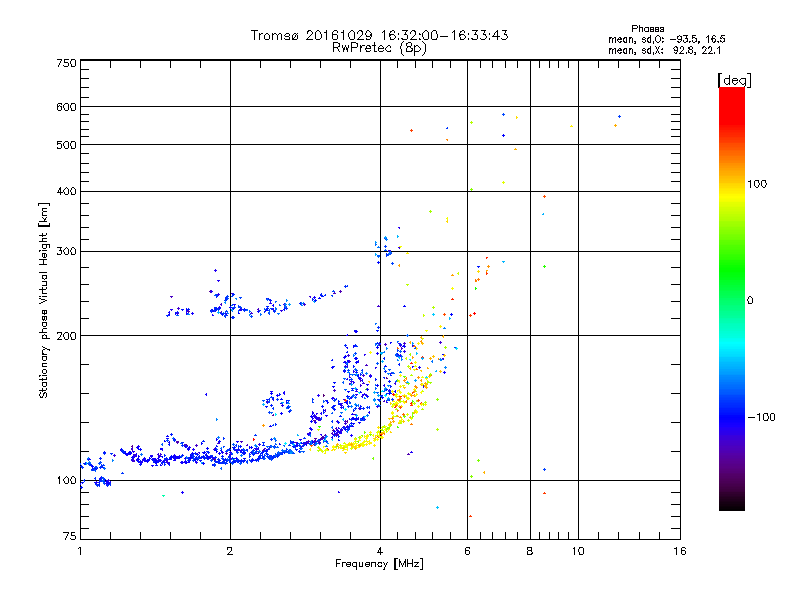Click the plot title 'Tromsø 20161029 16:32:00-16:33:43'
800x600 pixels.
tap(379, 35)
